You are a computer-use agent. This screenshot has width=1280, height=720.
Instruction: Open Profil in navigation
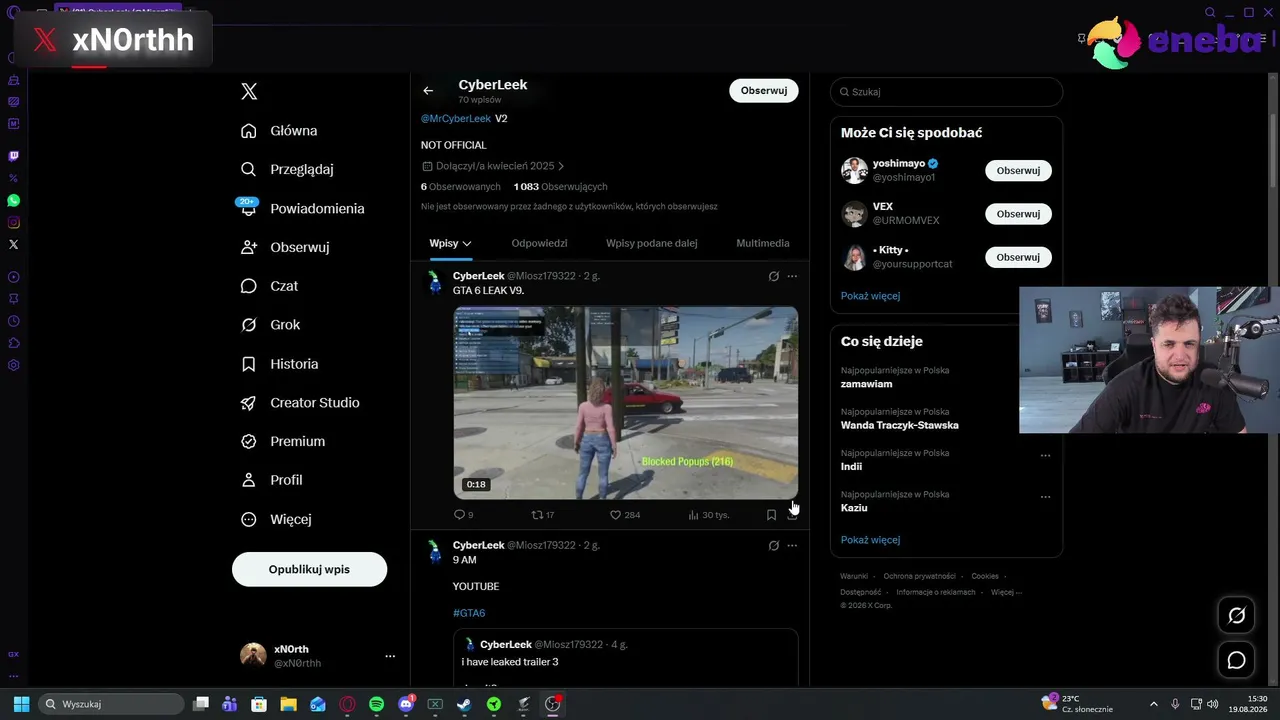click(272, 480)
